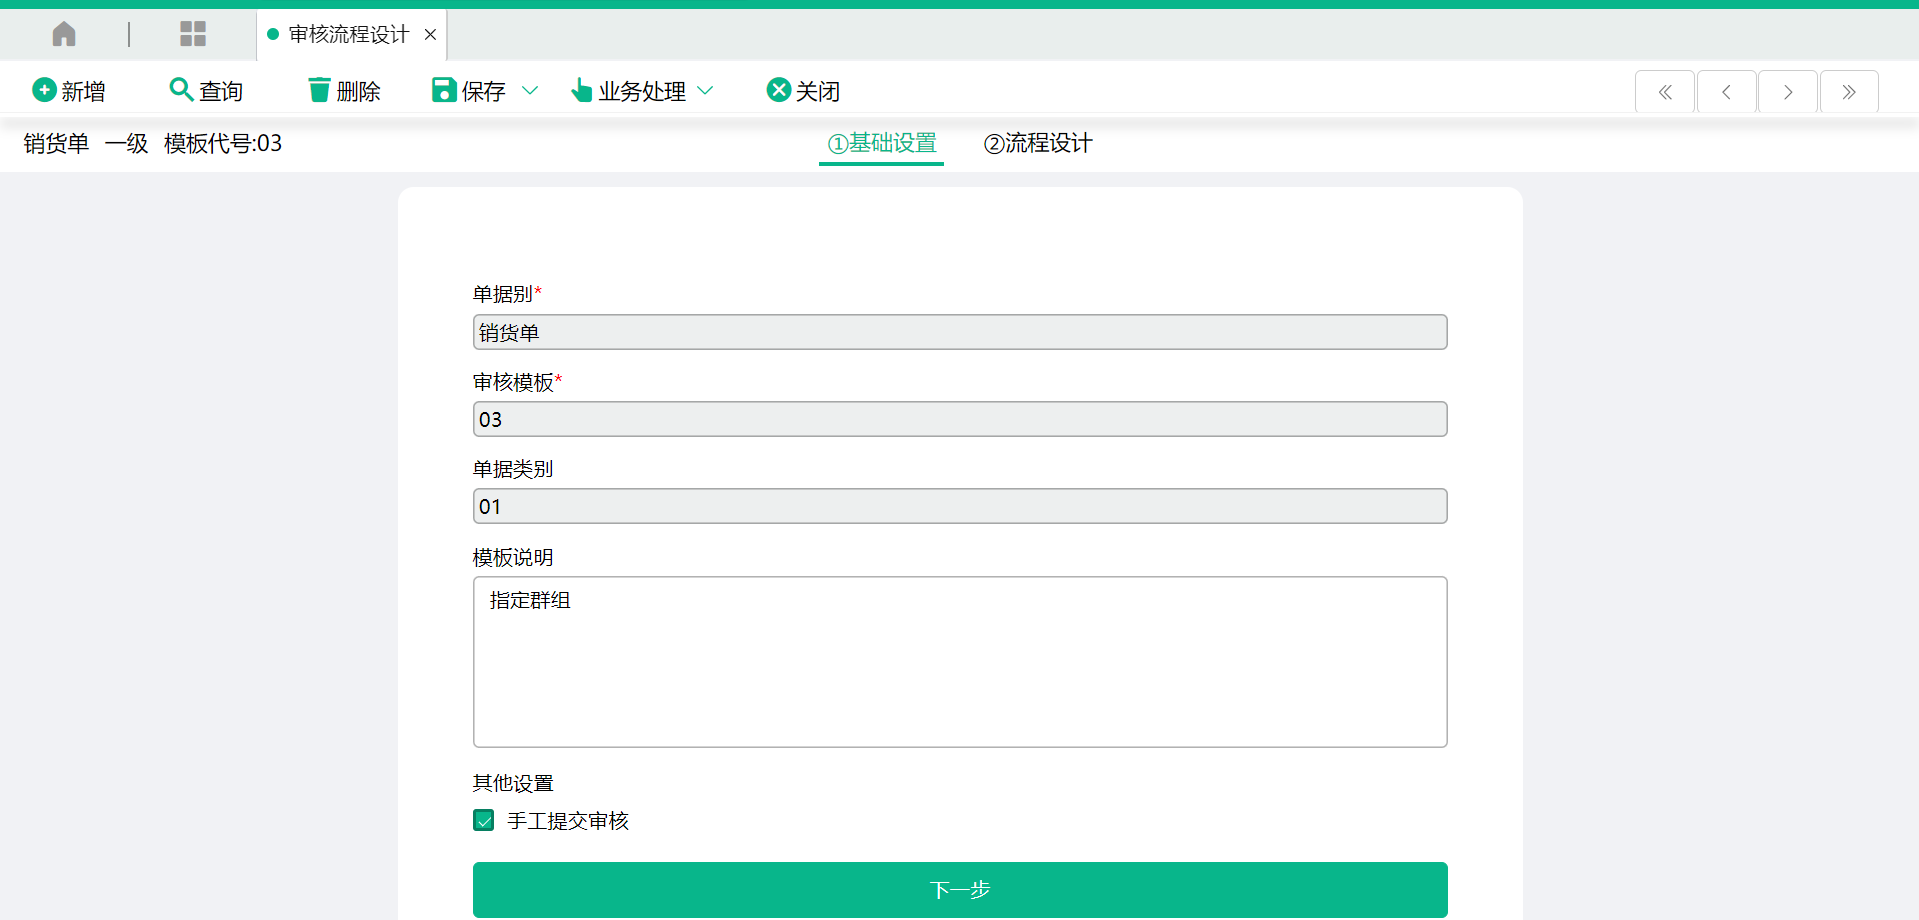Toggle the 手工提交审核 checkbox

click(x=484, y=821)
